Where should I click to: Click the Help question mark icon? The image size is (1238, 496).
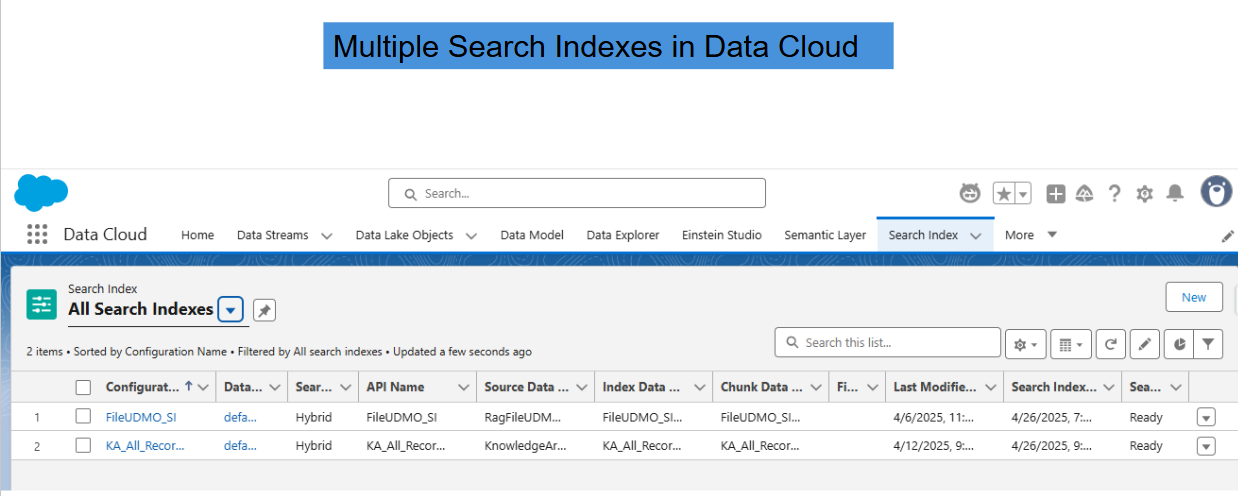pyautogui.click(x=1114, y=194)
